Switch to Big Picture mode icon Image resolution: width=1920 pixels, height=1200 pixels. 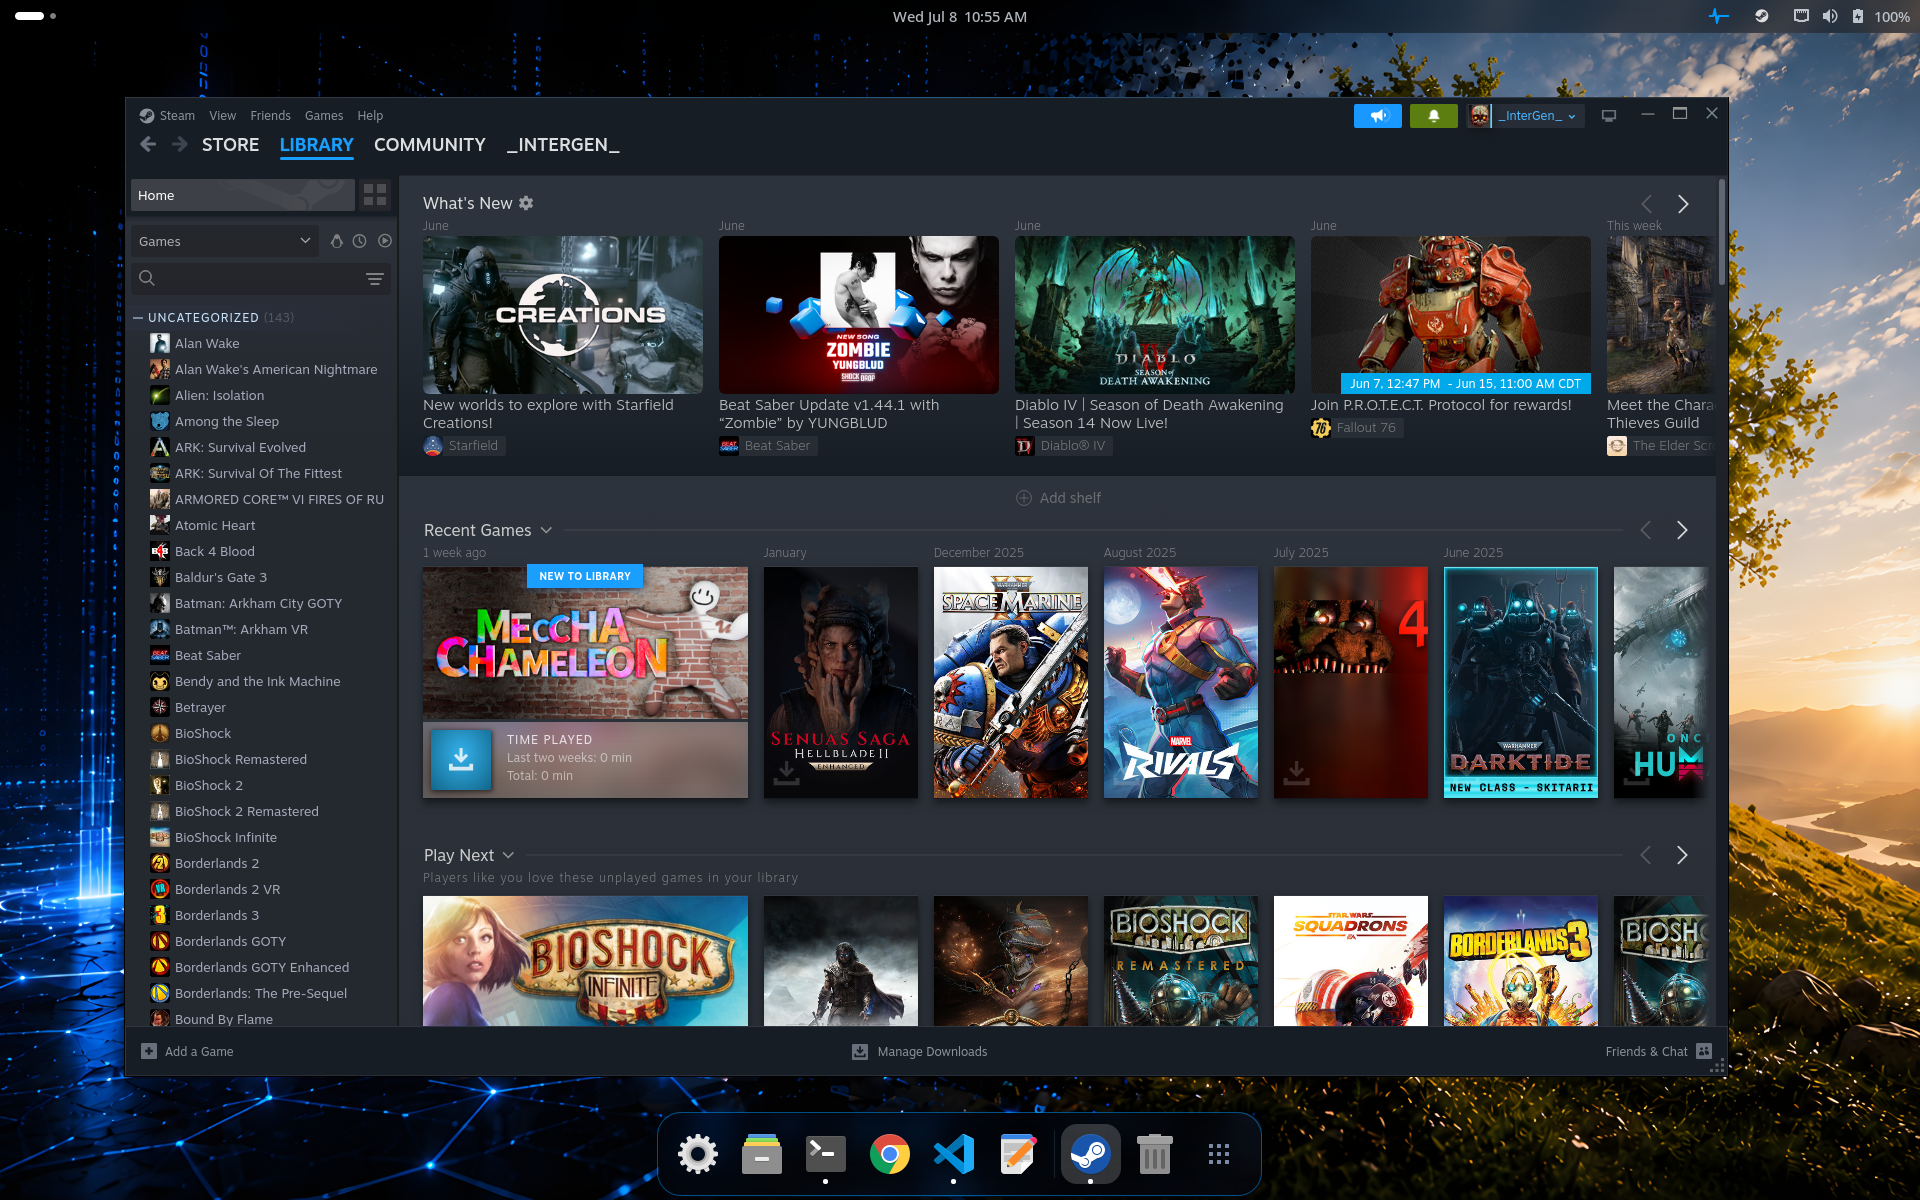[x=1609, y=116]
